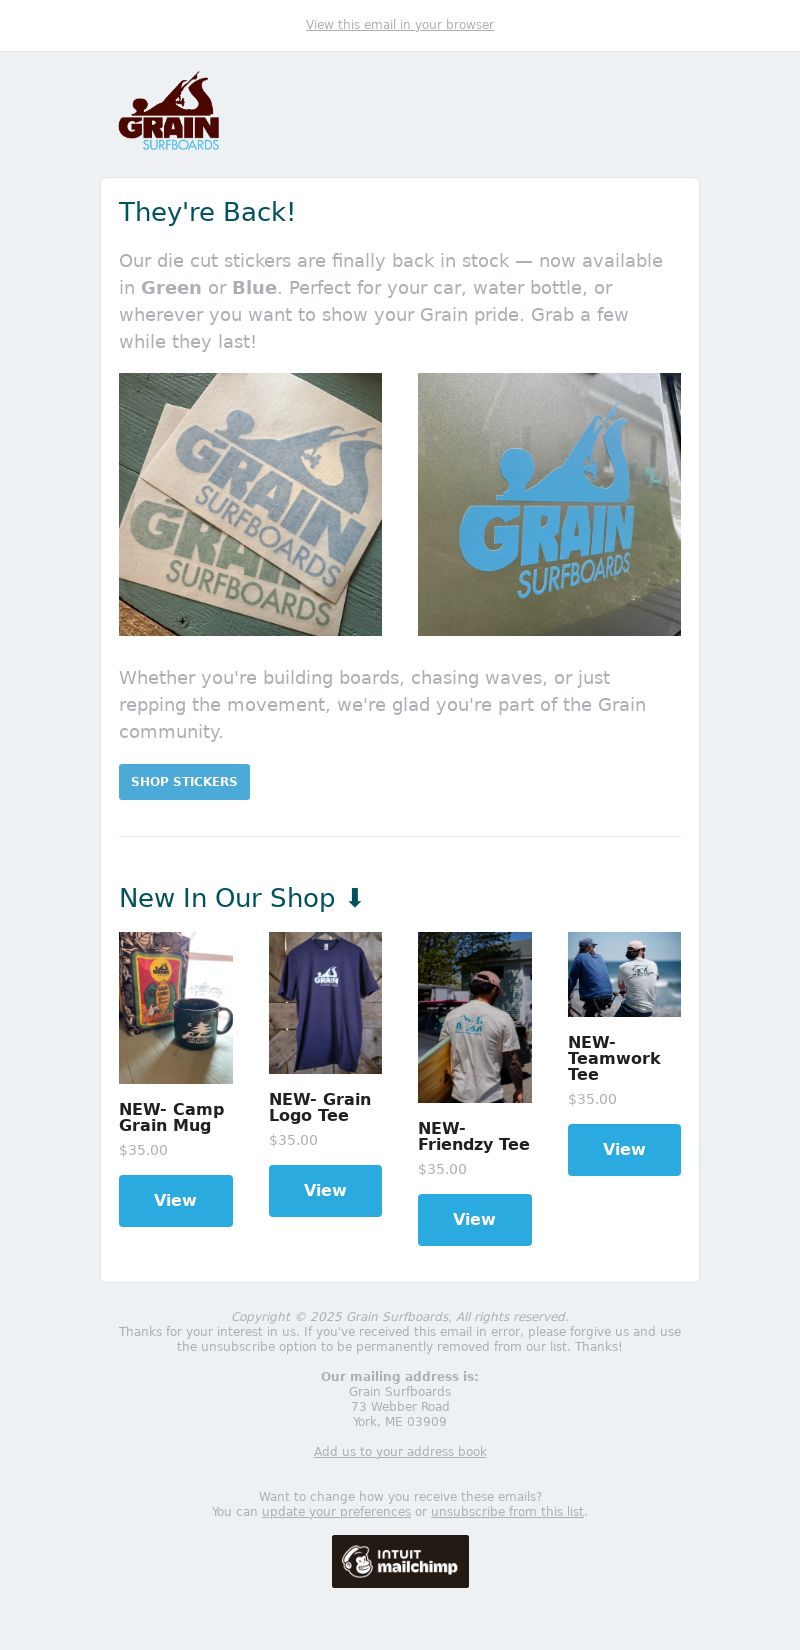
Task: View the Grain Logo Tee
Action: [x=325, y=1191]
